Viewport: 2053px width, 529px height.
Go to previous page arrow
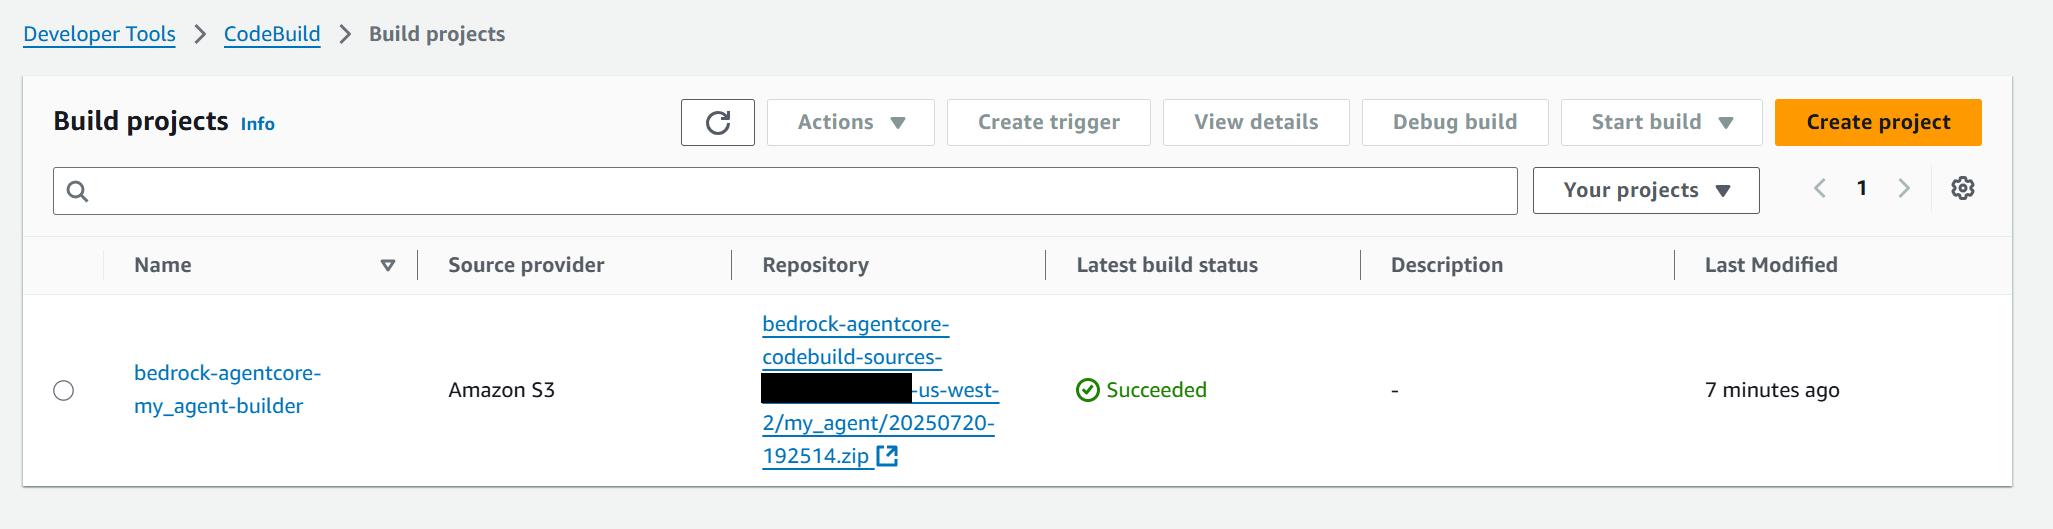click(x=1820, y=188)
